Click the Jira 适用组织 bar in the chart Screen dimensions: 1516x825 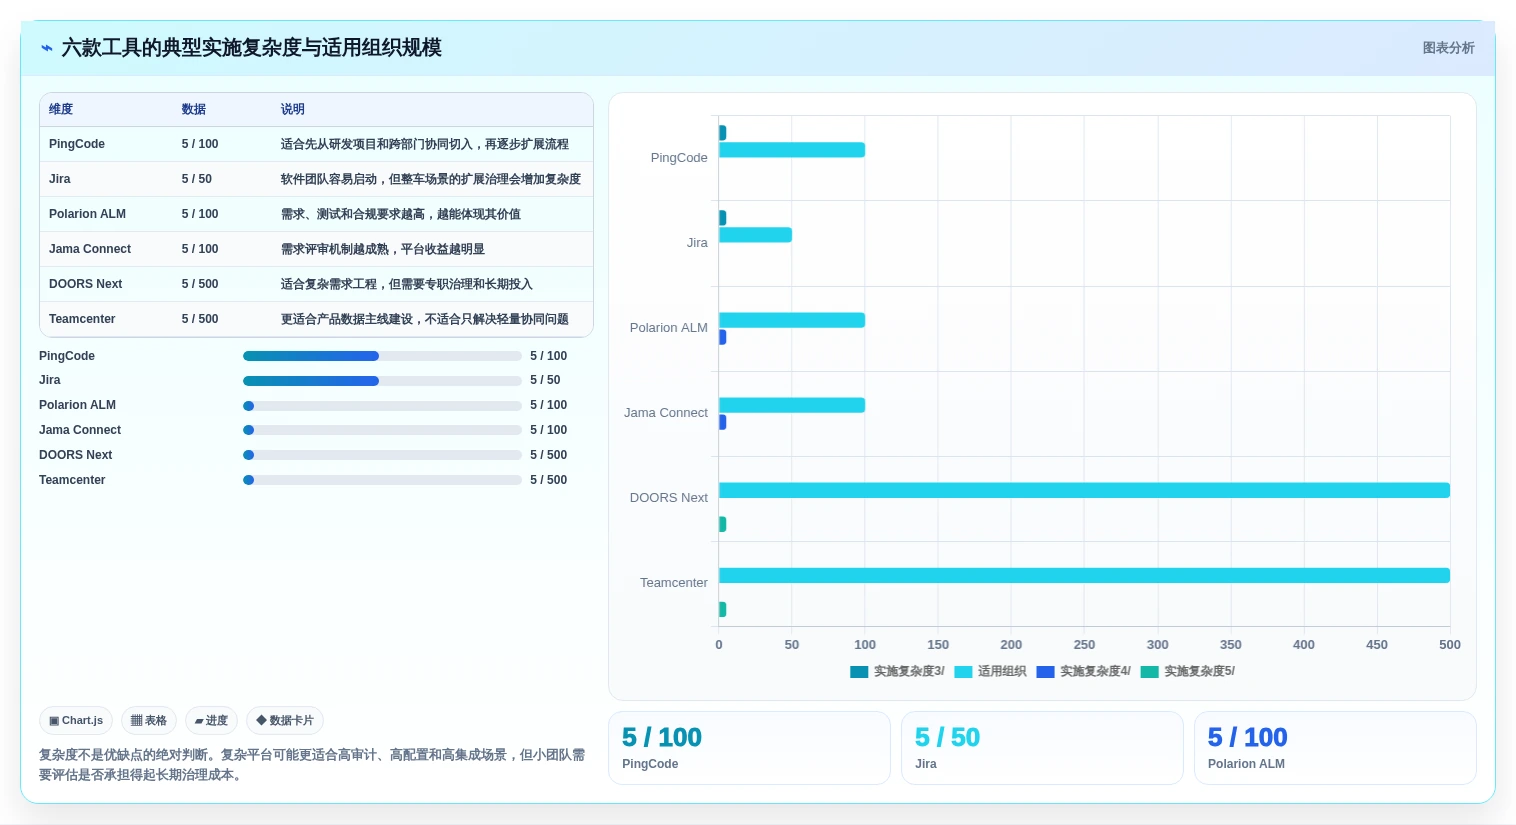point(755,235)
